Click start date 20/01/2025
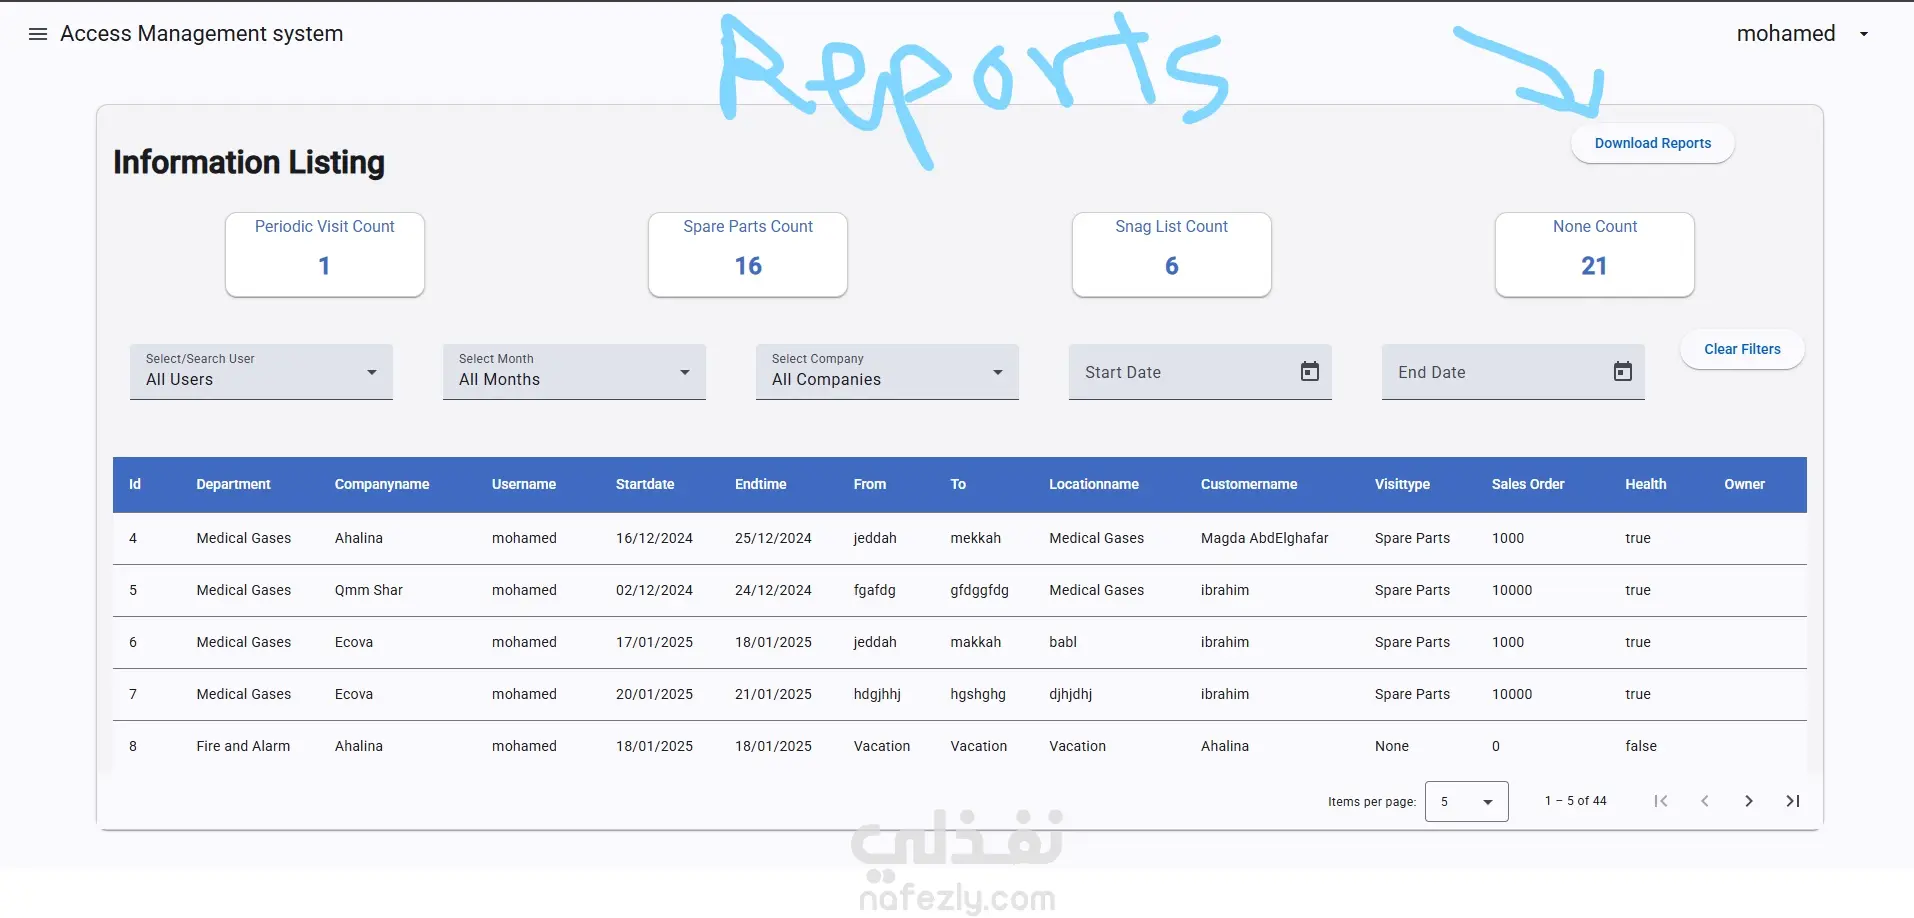This screenshot has width=1914, height=918. point(654,694)
